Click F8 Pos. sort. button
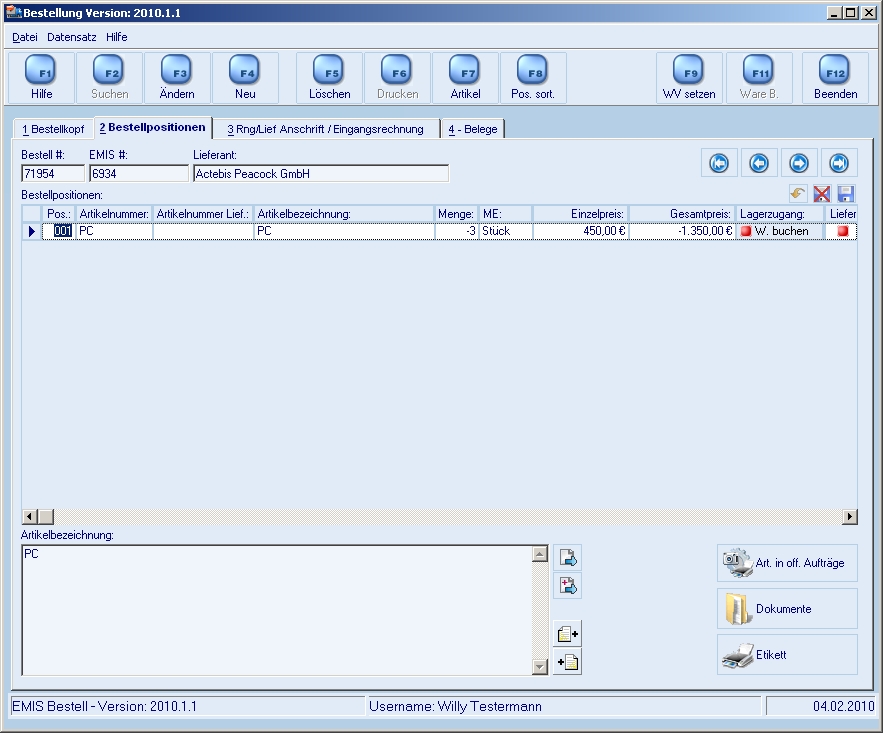The image size is (883, 733). [x=533, y=78]
